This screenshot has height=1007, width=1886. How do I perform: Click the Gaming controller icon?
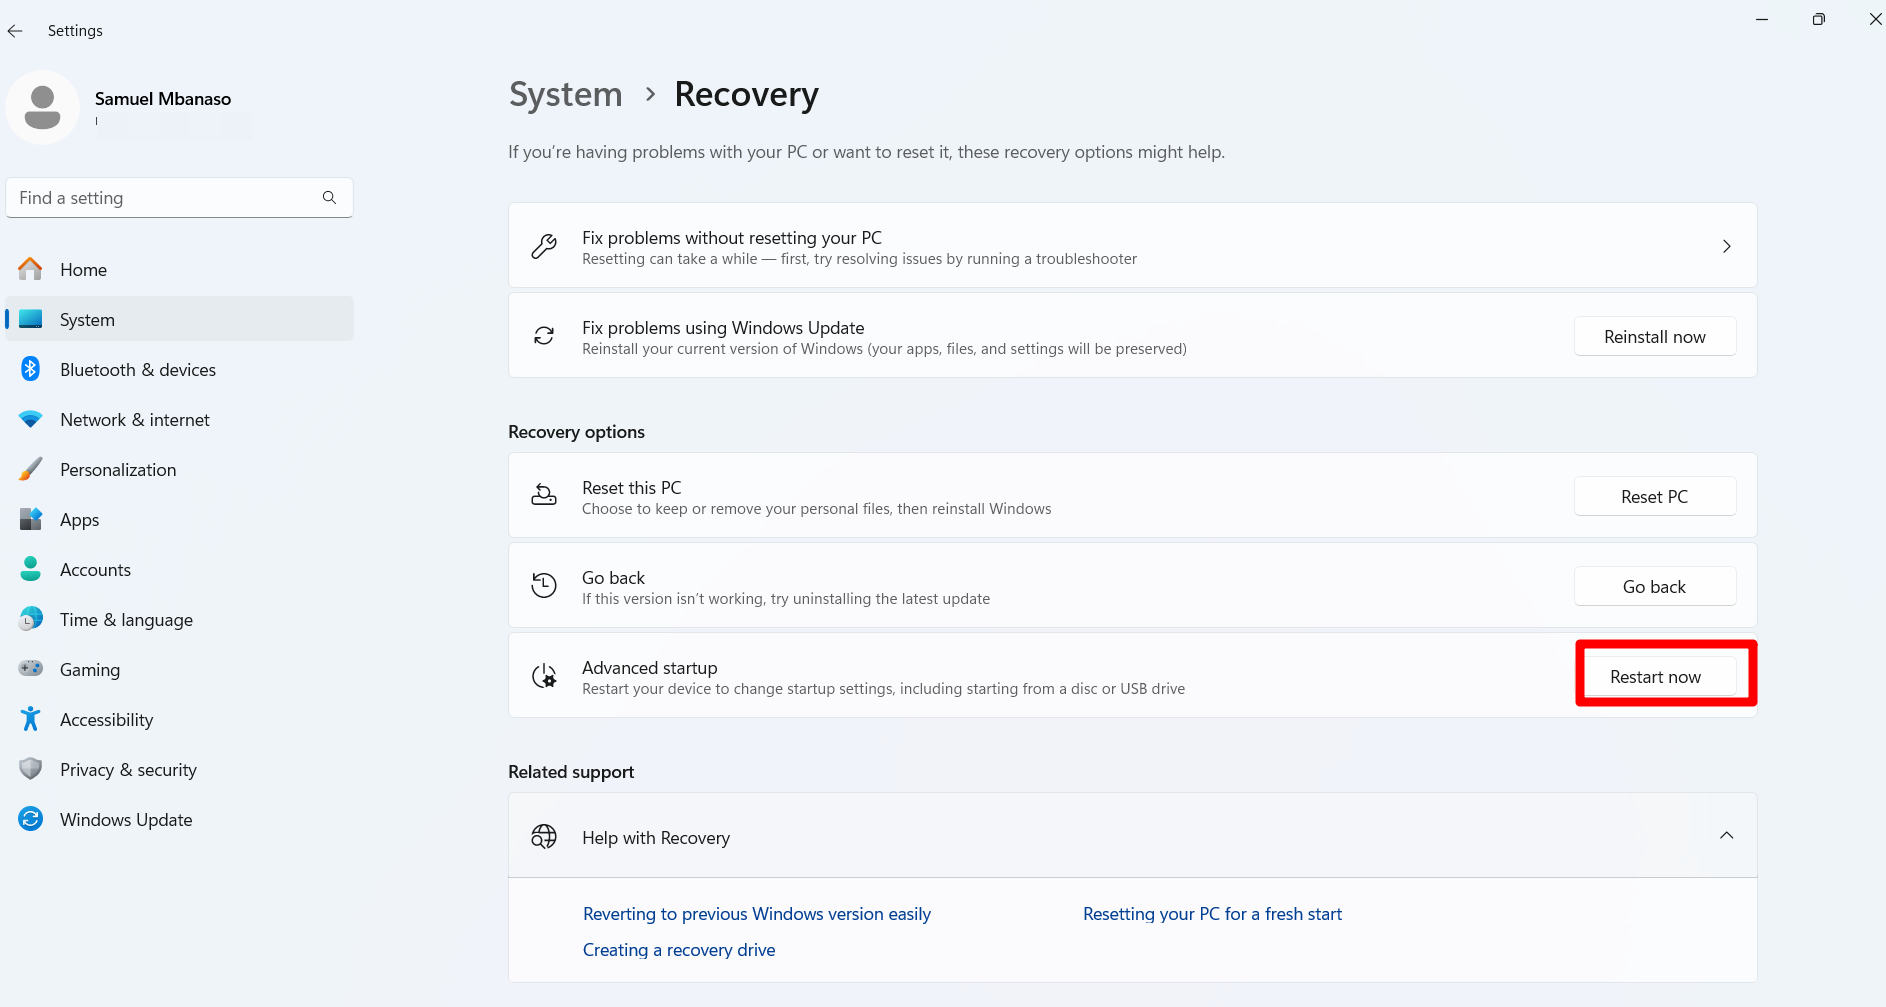coord(30,669)
